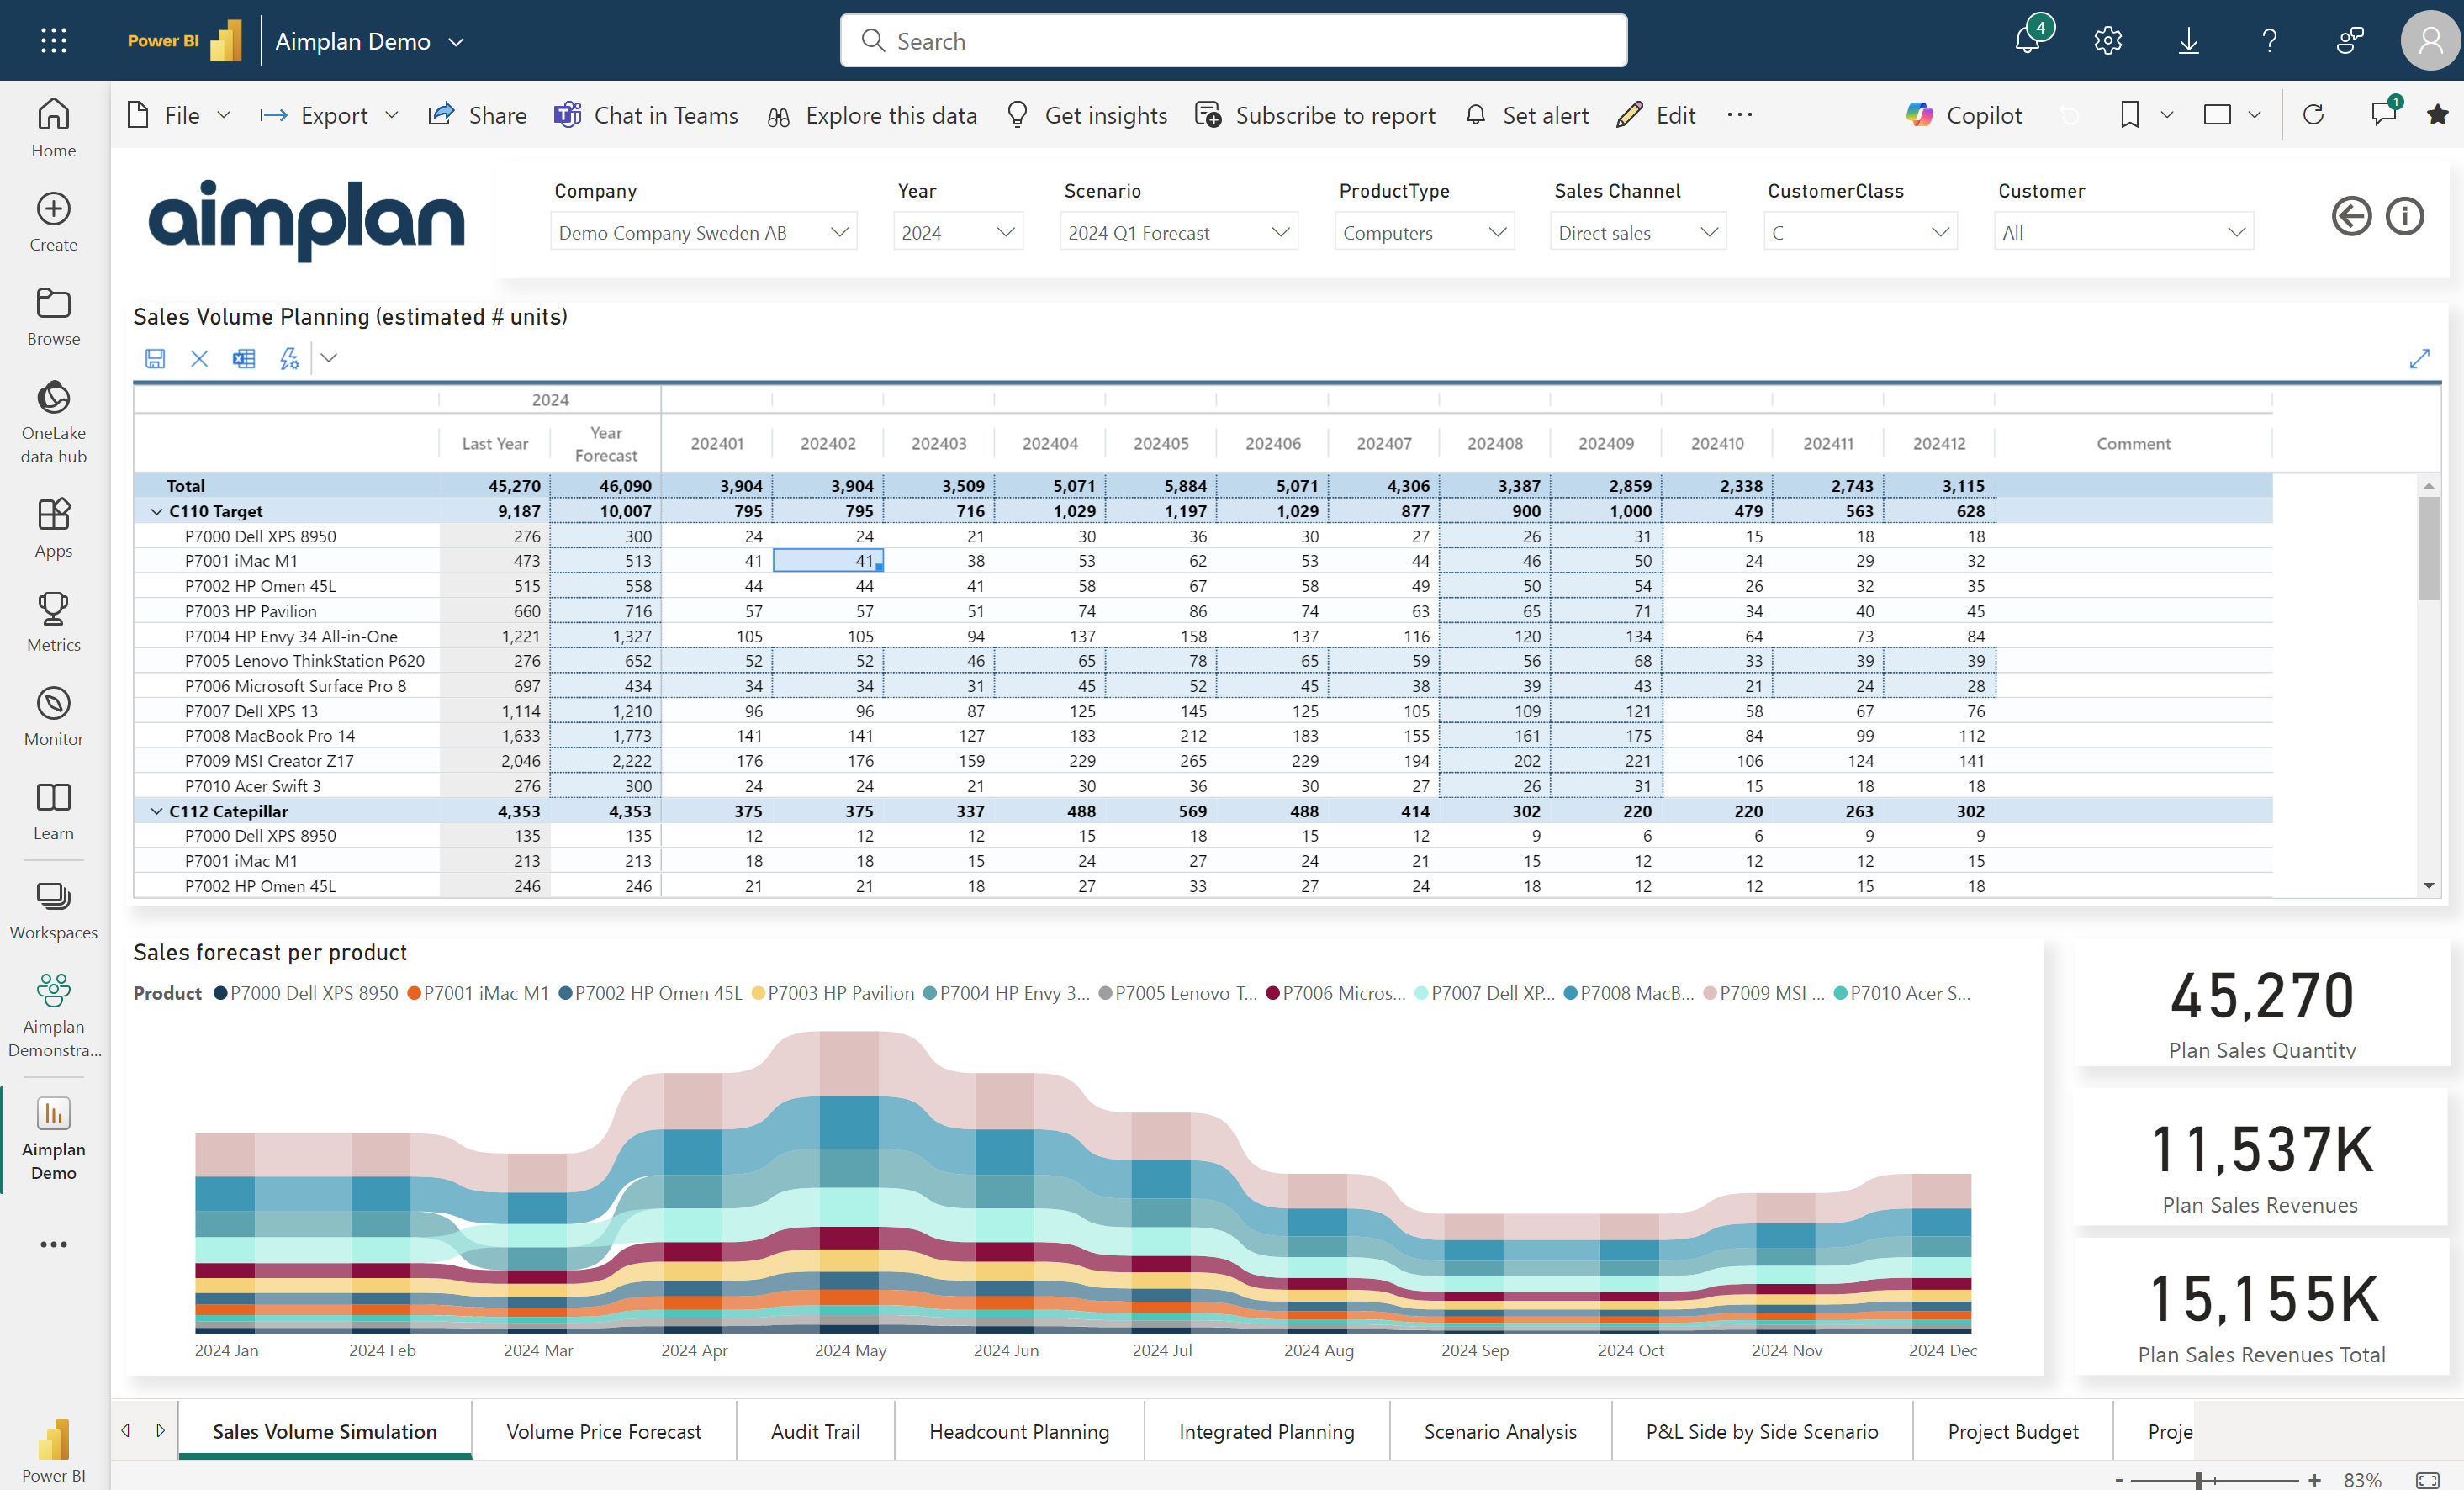Open the CustomerClass dropdown
The width and height of the screenshot is (2464, 1490).
click(1860, 232)
